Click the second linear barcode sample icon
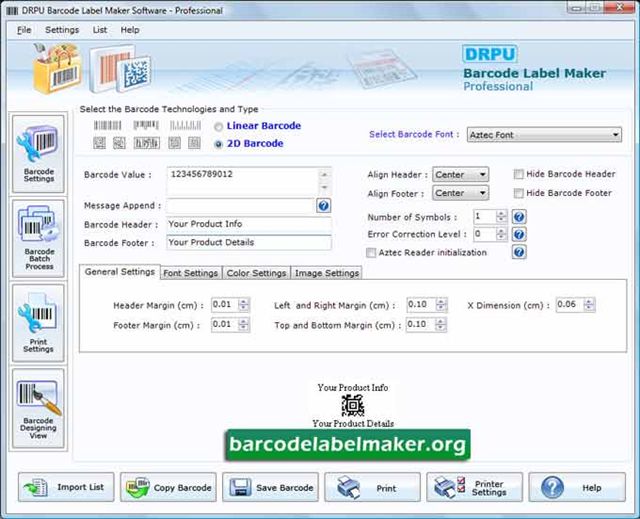This screenshot has height=519, width=640. 146,125
